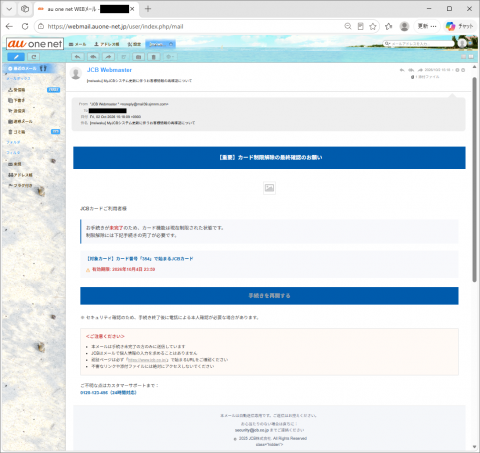Image resolution: width=480 pixels, height=453 pixels.
Task: Click the au one net logo
Action: click(35, 44)
